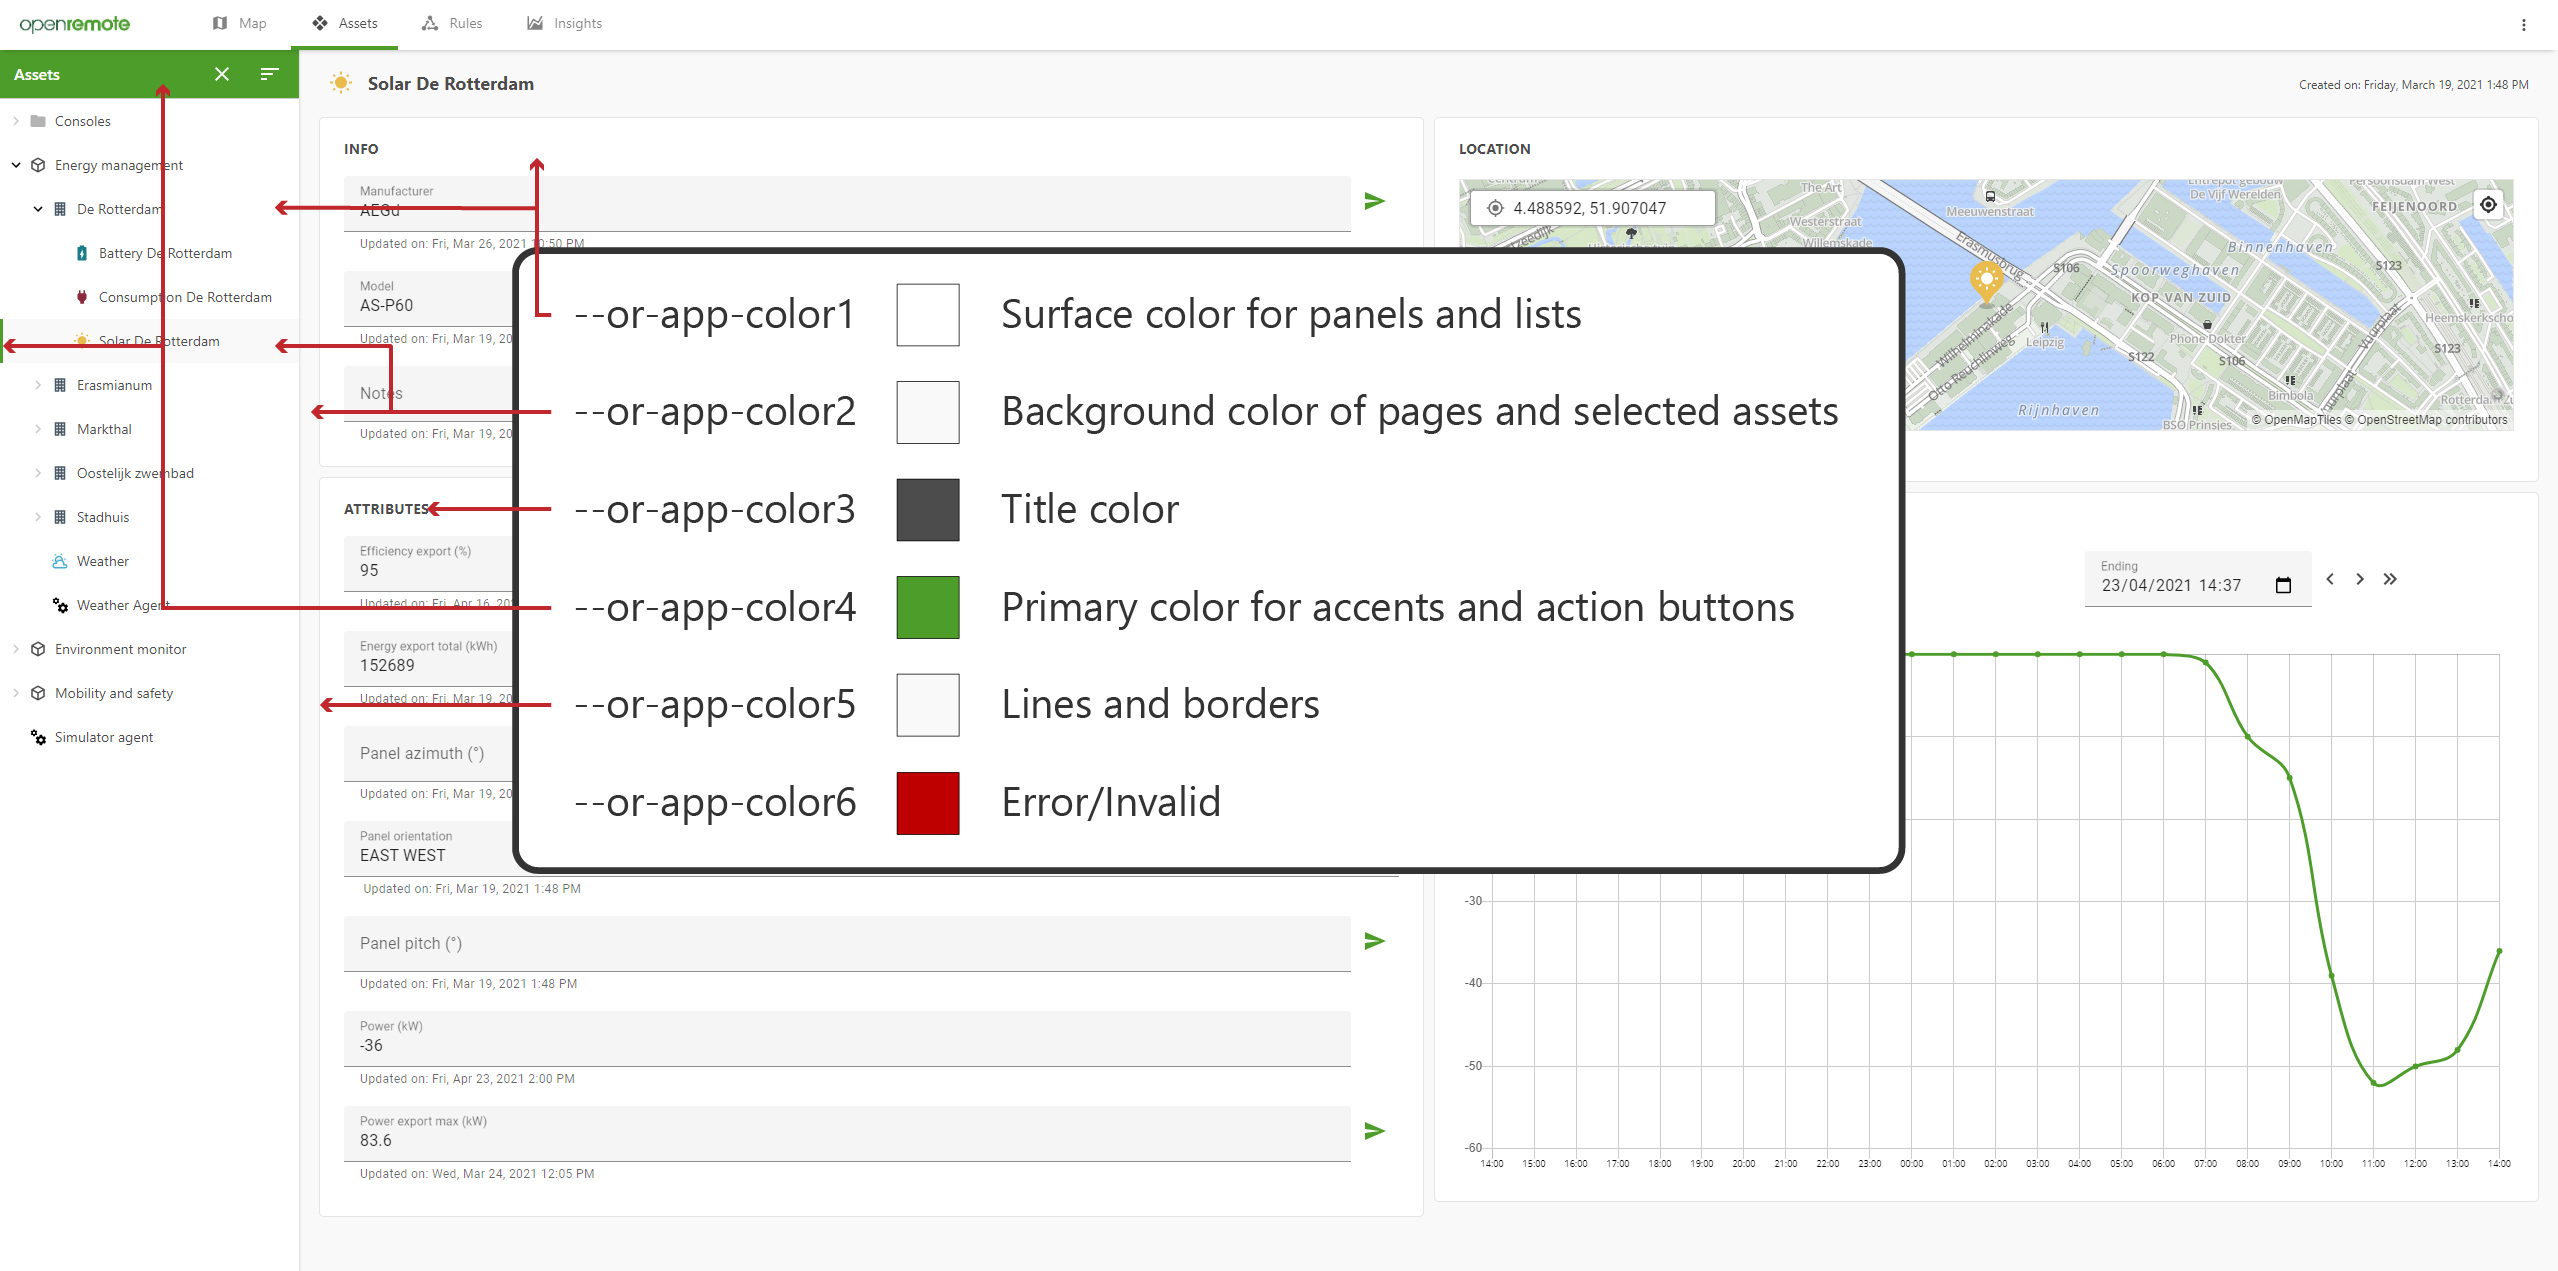Expand the Mobility and safety section
The image size is (2558, 1271).
pos(16,693)
